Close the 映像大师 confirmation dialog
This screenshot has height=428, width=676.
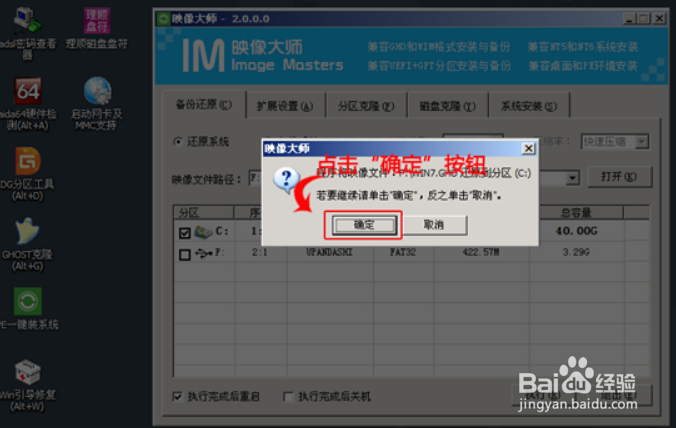click(x=528, y=148)
